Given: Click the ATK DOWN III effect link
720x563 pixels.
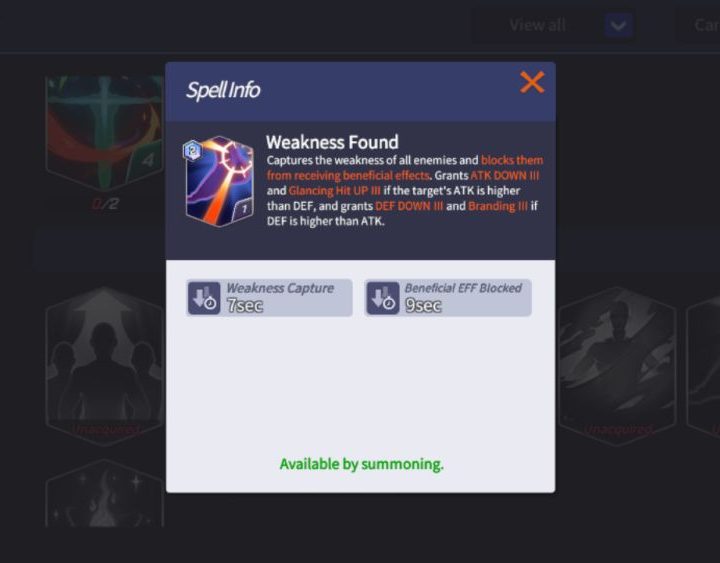Looking at the screenshot, I should pyautogui.click(x=505, y=175).
